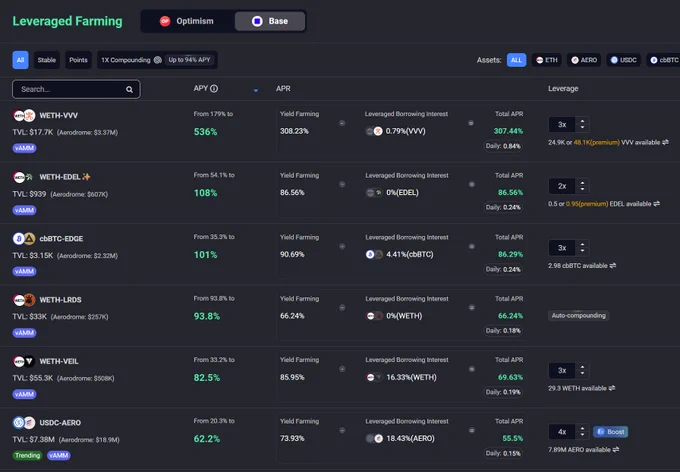Click the 536% APY value
The height and width of the screenshot is (472, 680).
(206, 132)
